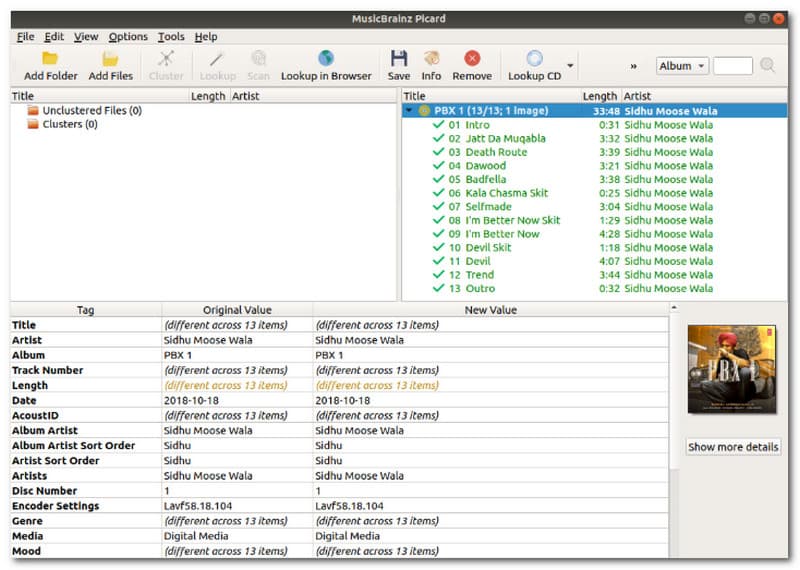Select track 06 Kala Chasma Skit
Viewport: 800px width, 570px height.
tap(594, 193)
